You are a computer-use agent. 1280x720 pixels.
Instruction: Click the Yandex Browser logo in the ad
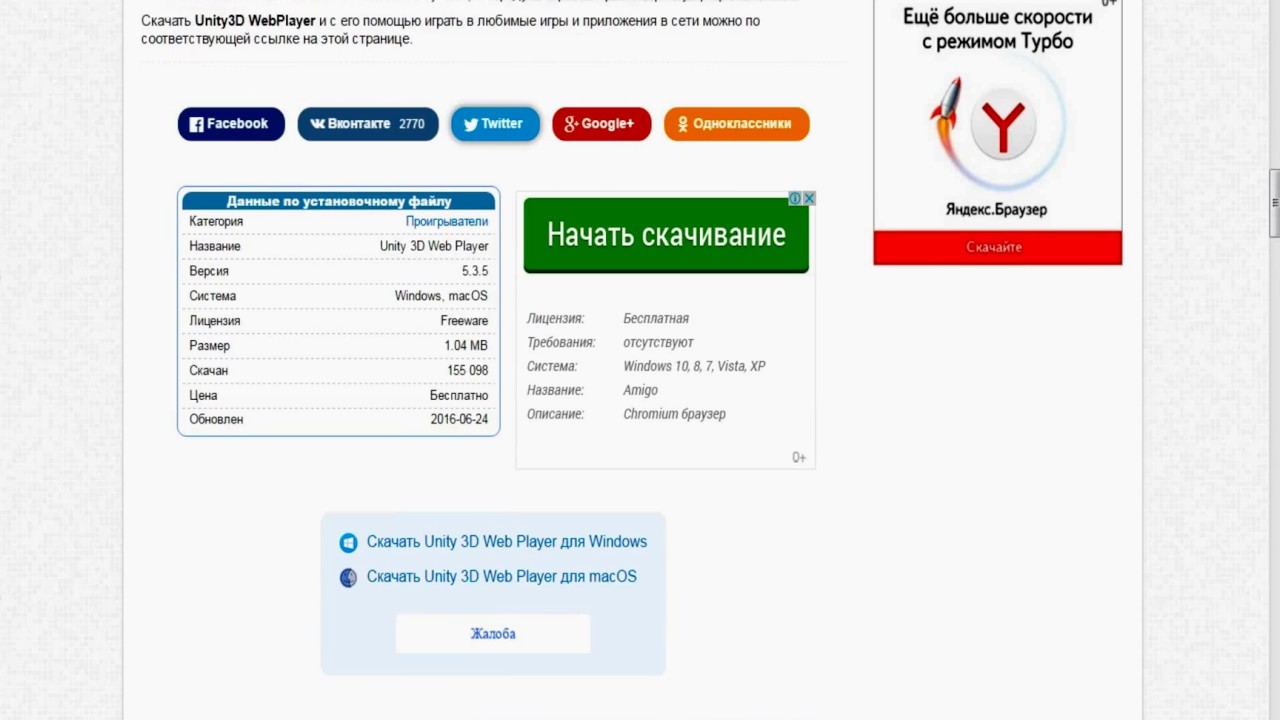1003,126
